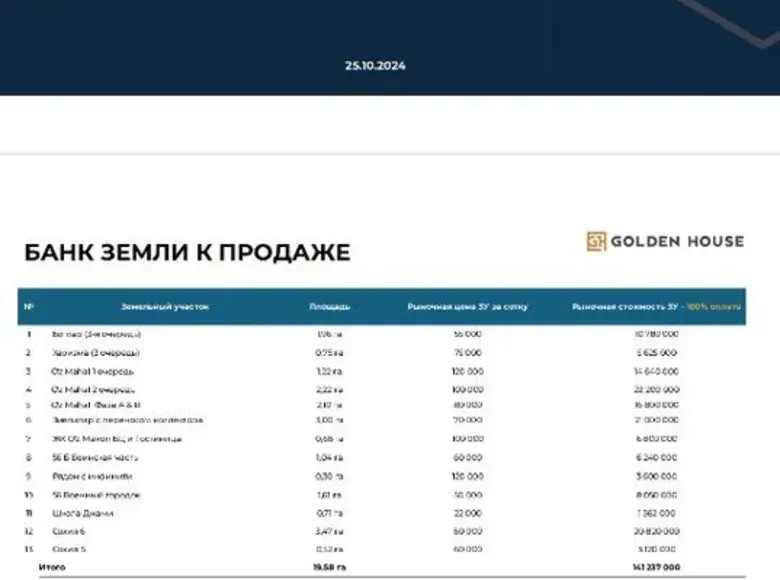780x580 pixels.
Task: Click the 70 000 price in row 6
Action: pyautogui.click(x=468, y=420)
